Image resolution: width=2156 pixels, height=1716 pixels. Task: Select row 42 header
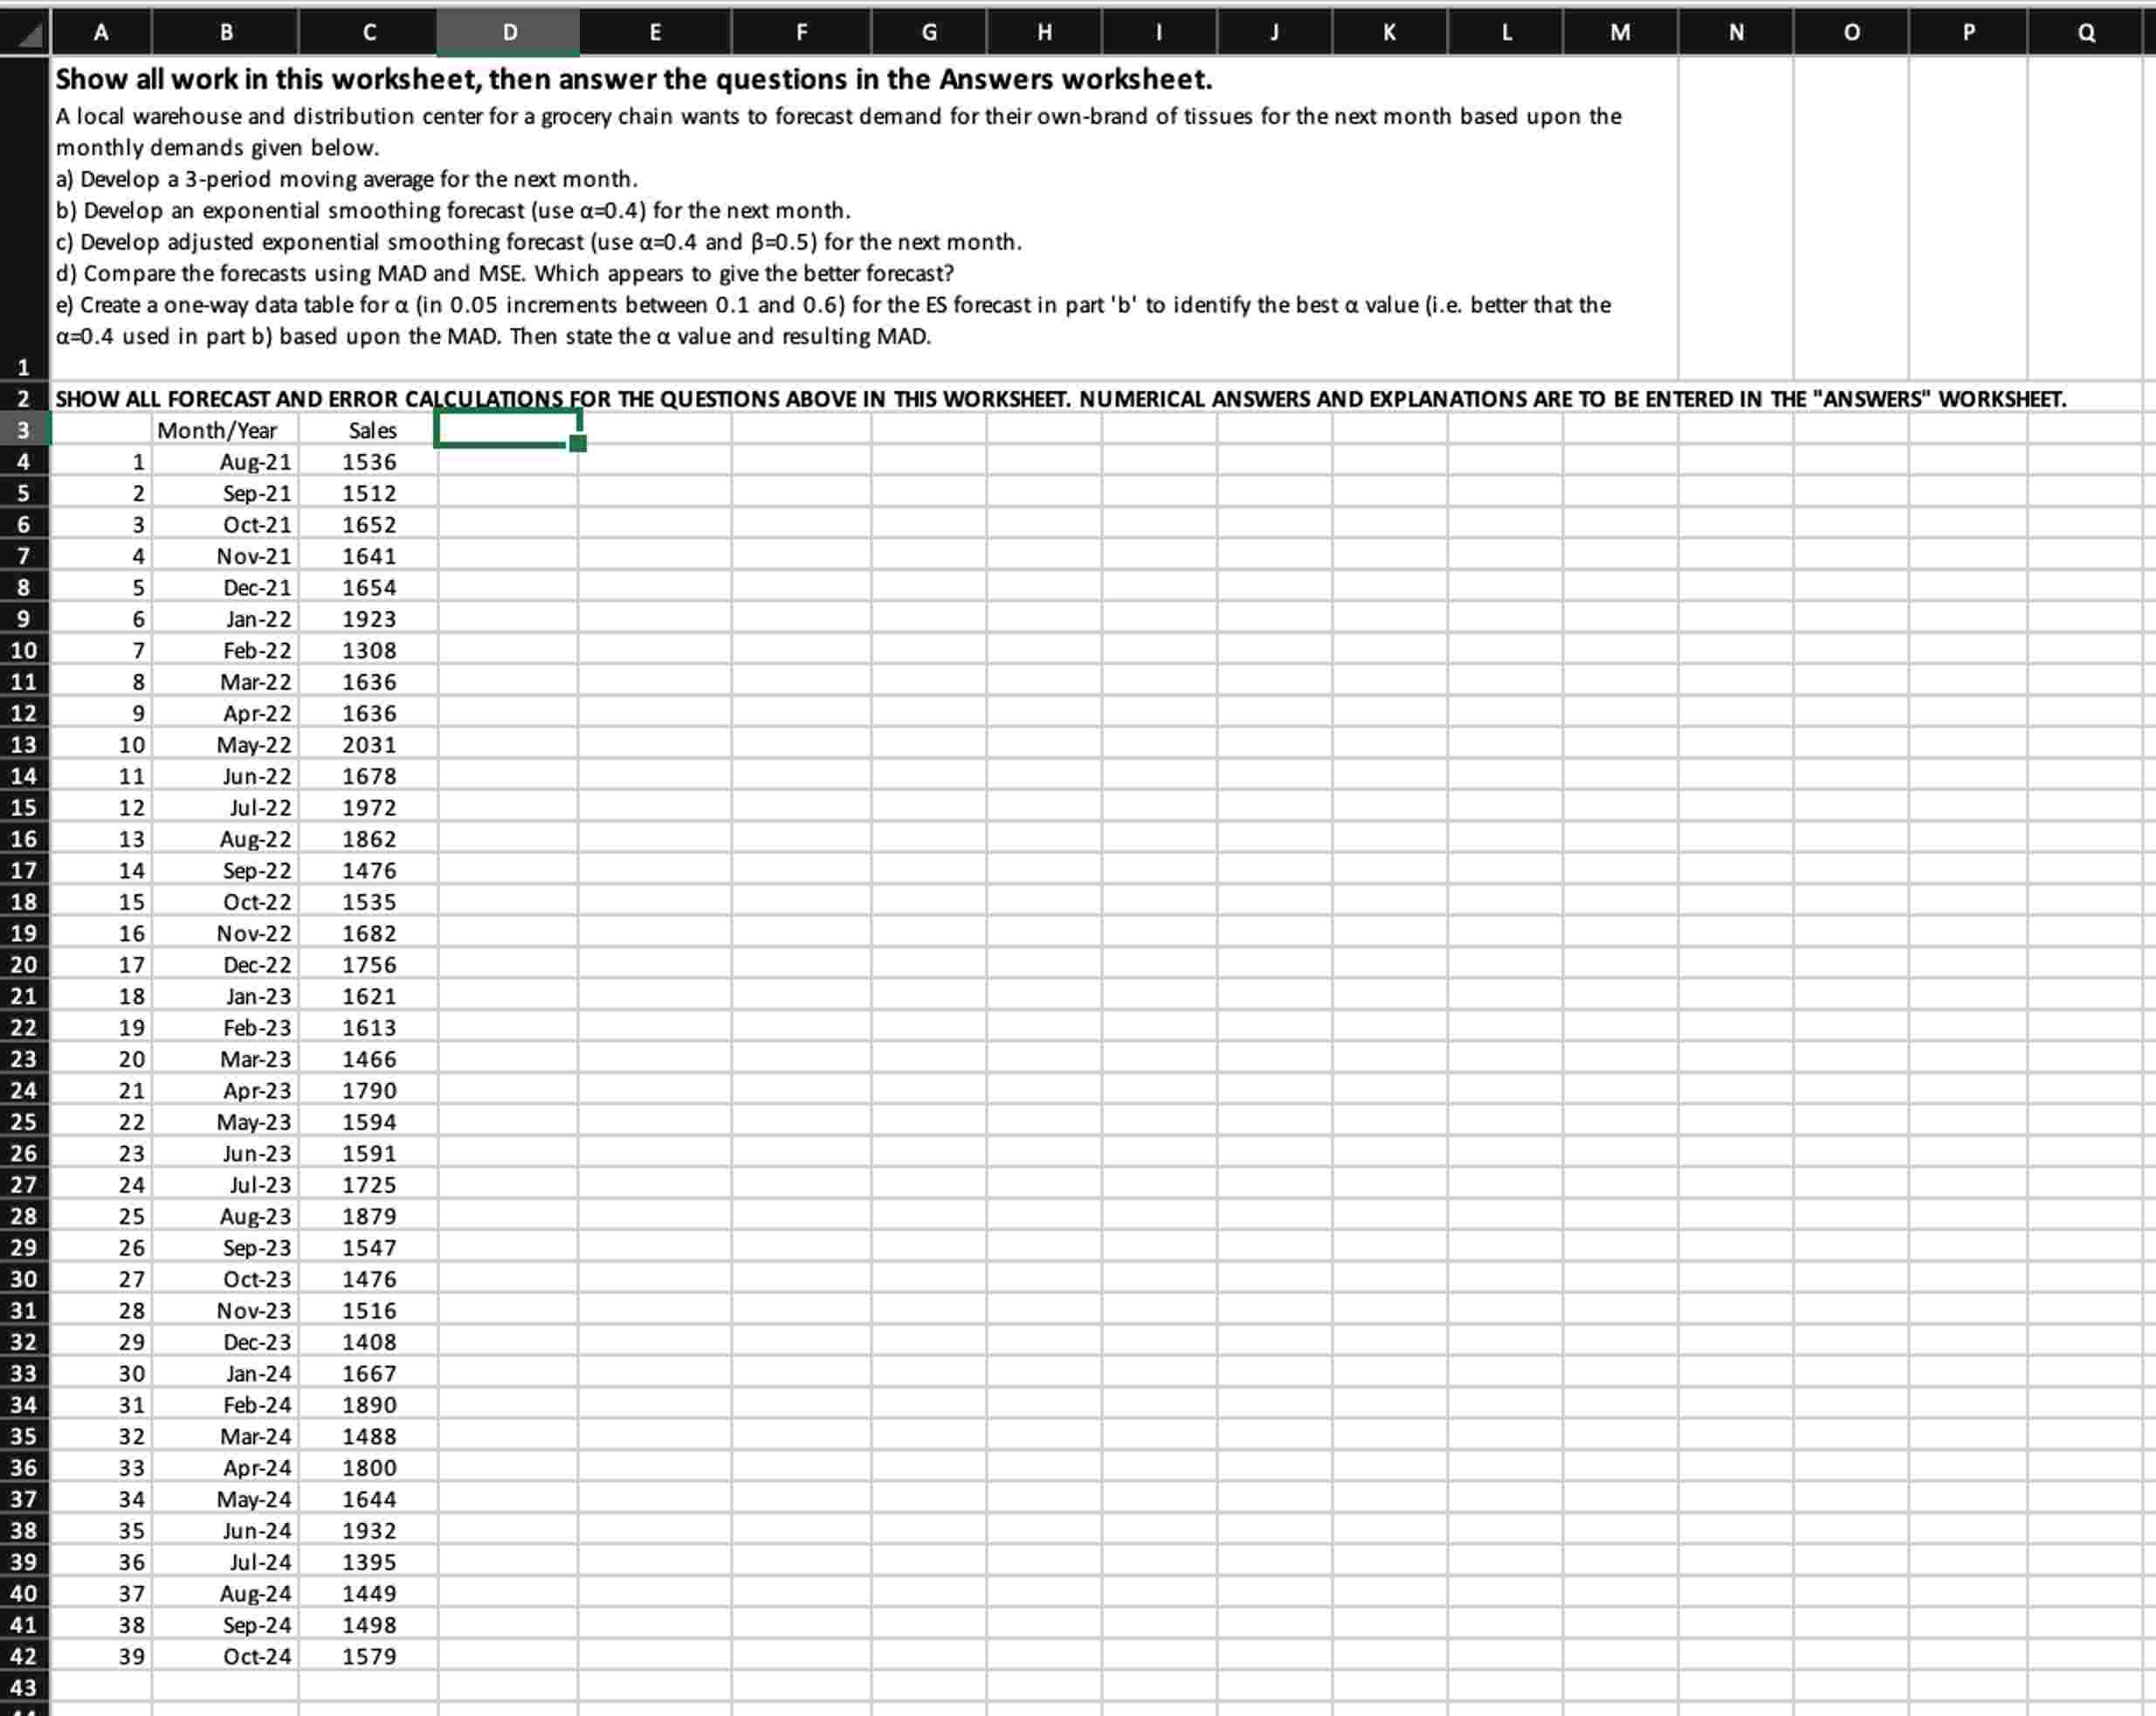(24, 1656)
